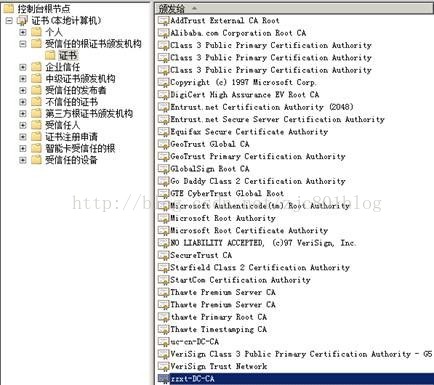This screenshot has width=434, height=385.
Task: Select the 第三方根证书颁发机构 tree item
Action: pos(89,113)
